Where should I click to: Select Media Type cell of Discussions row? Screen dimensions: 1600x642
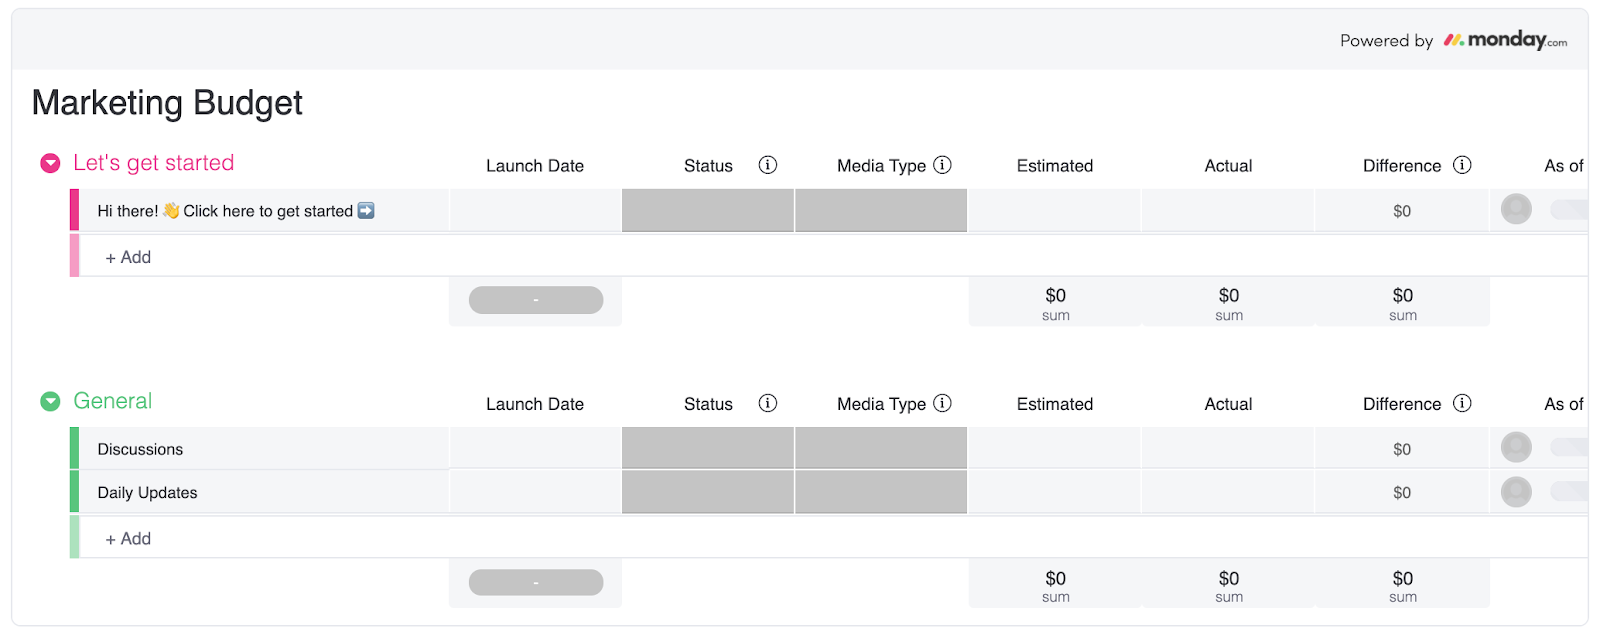coord(881,448)
